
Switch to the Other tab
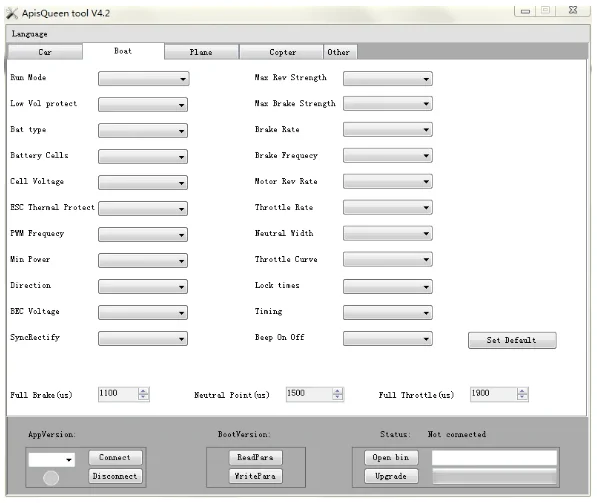(x=339, y=52)
